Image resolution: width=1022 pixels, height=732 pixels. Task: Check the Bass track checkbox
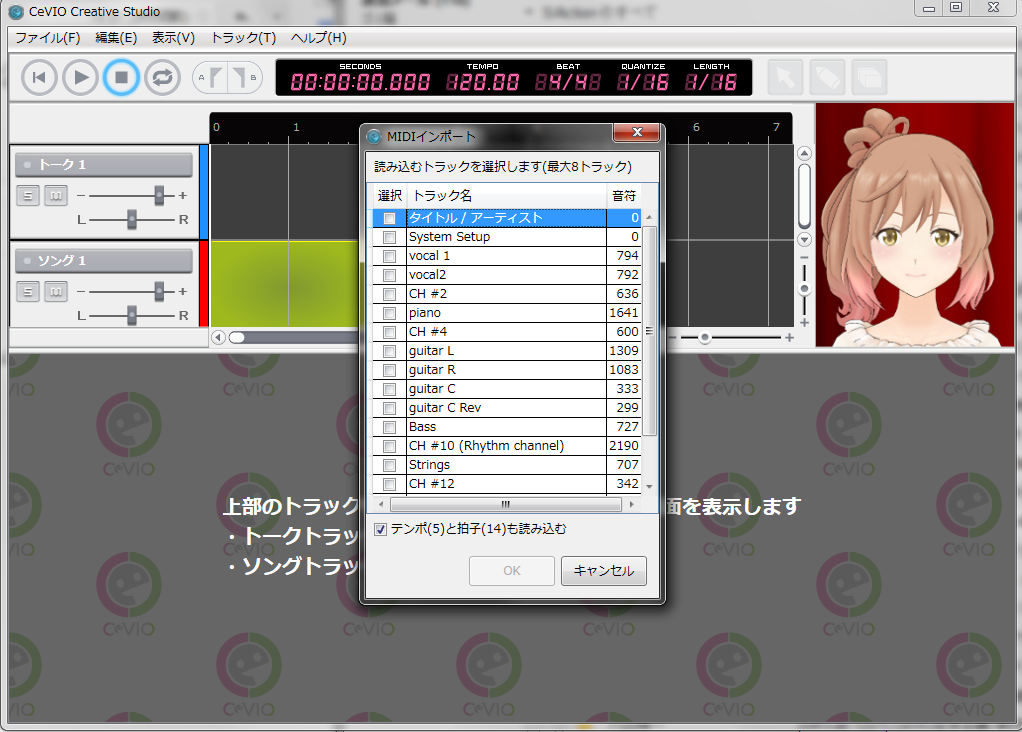389,427
